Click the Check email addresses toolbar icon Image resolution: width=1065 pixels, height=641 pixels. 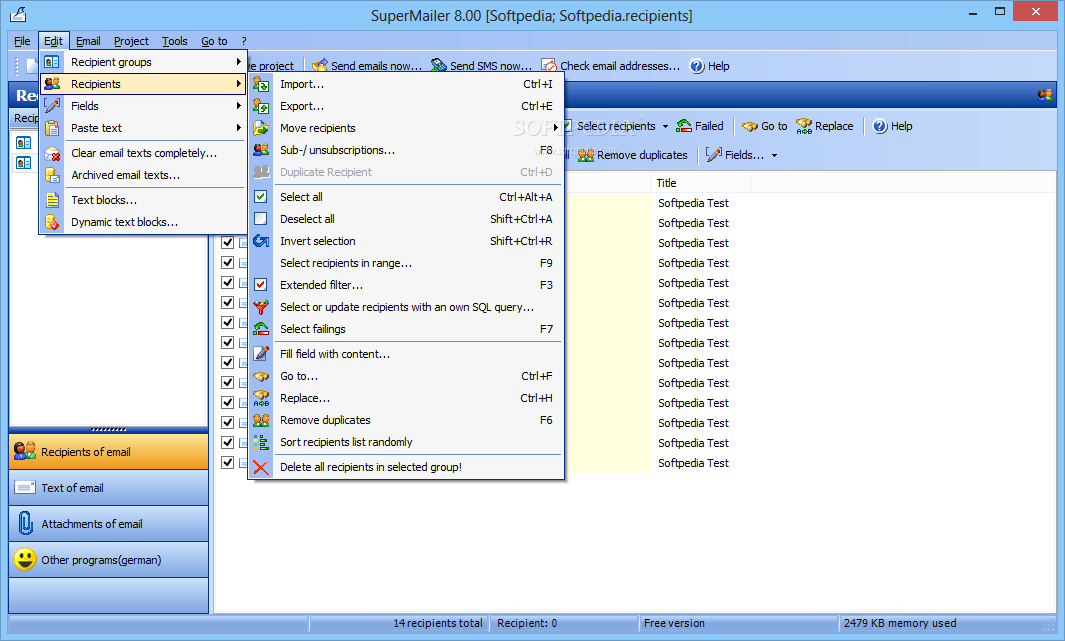click(549, 65)
